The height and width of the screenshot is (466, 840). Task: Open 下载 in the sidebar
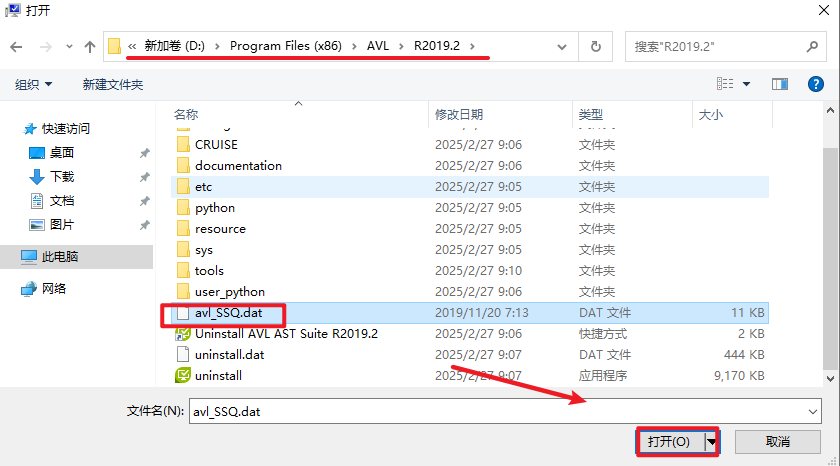(x=51, y=177)
